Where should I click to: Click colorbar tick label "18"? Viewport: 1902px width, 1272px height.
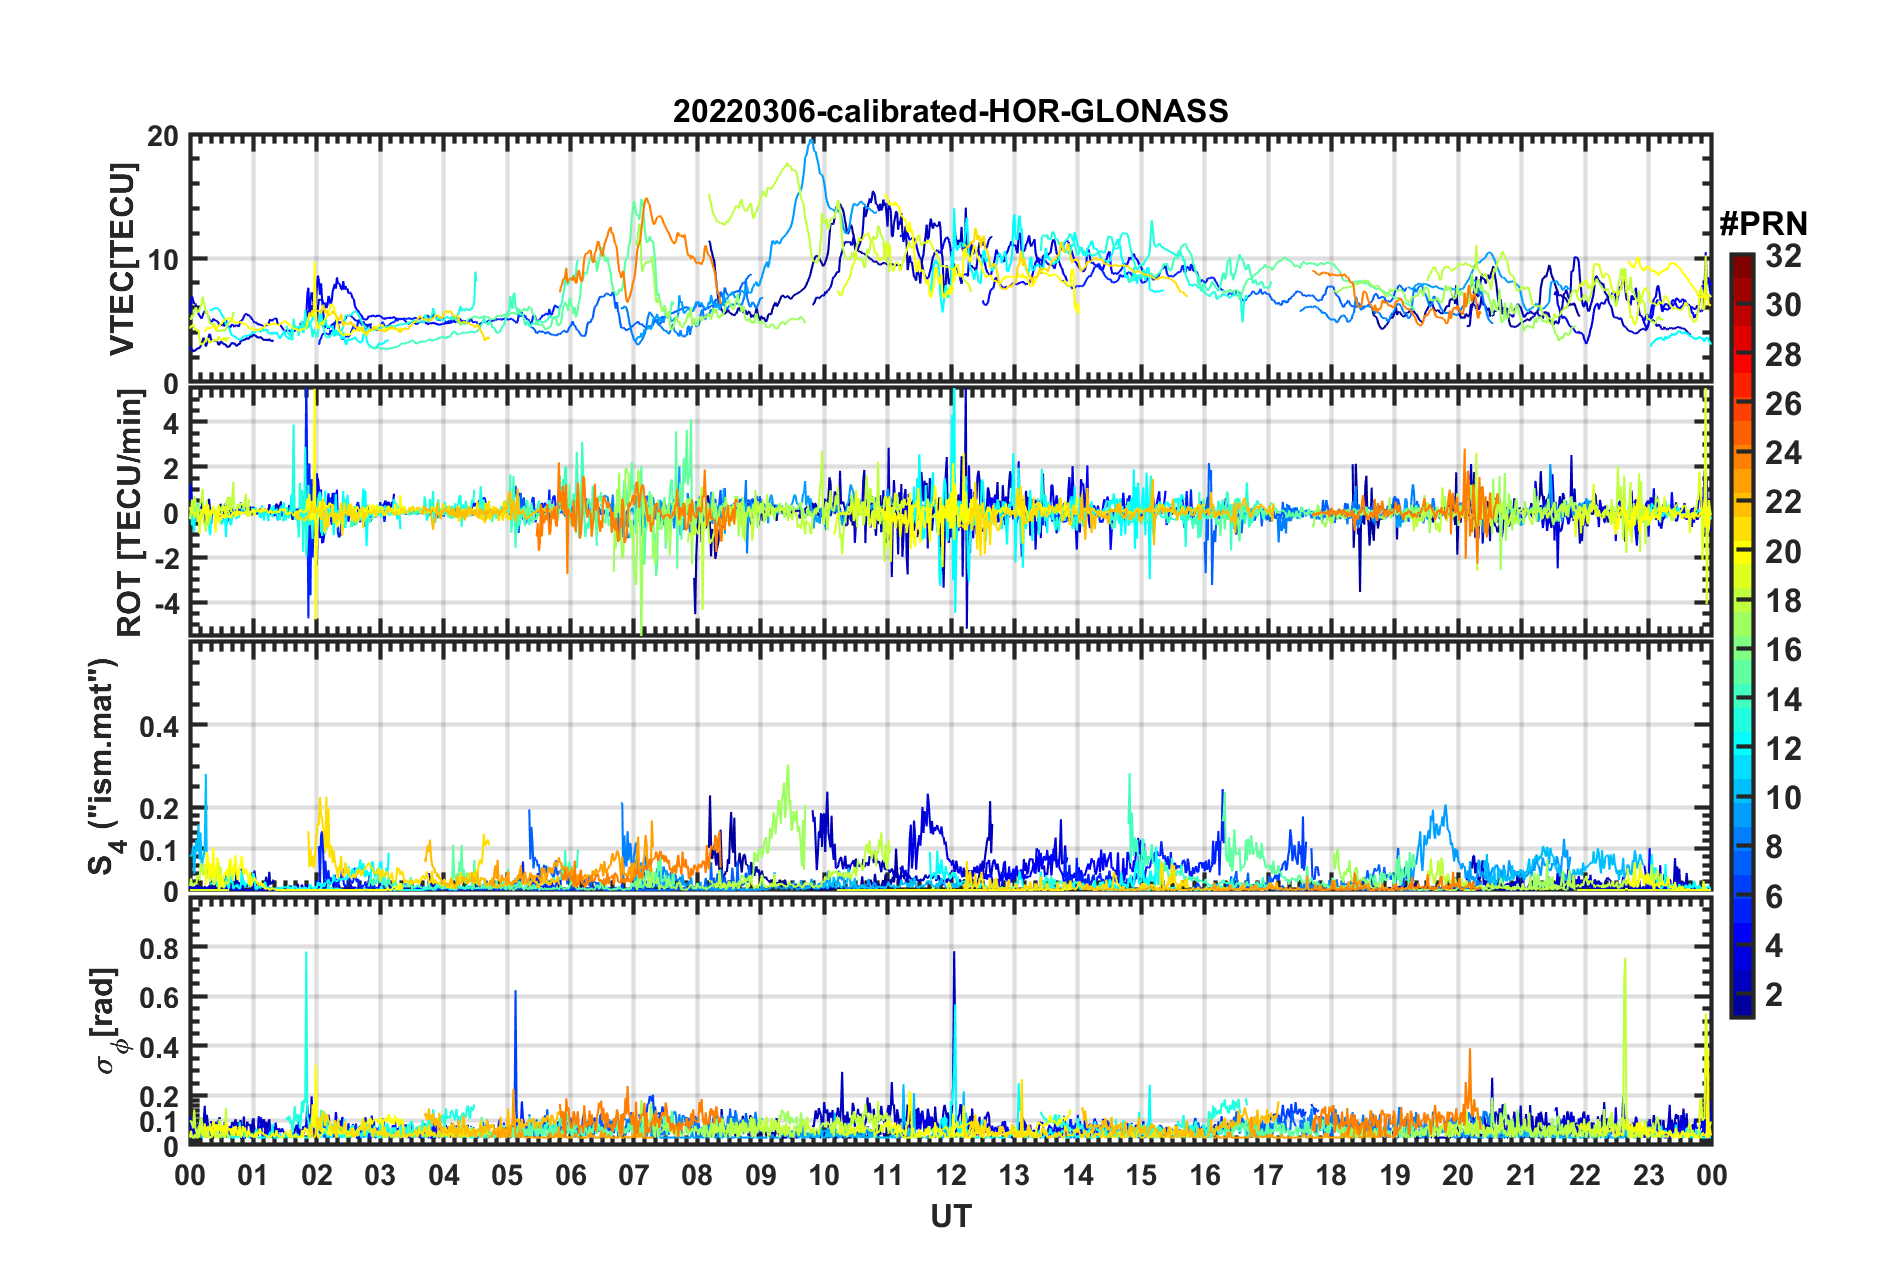[1783, 601]
